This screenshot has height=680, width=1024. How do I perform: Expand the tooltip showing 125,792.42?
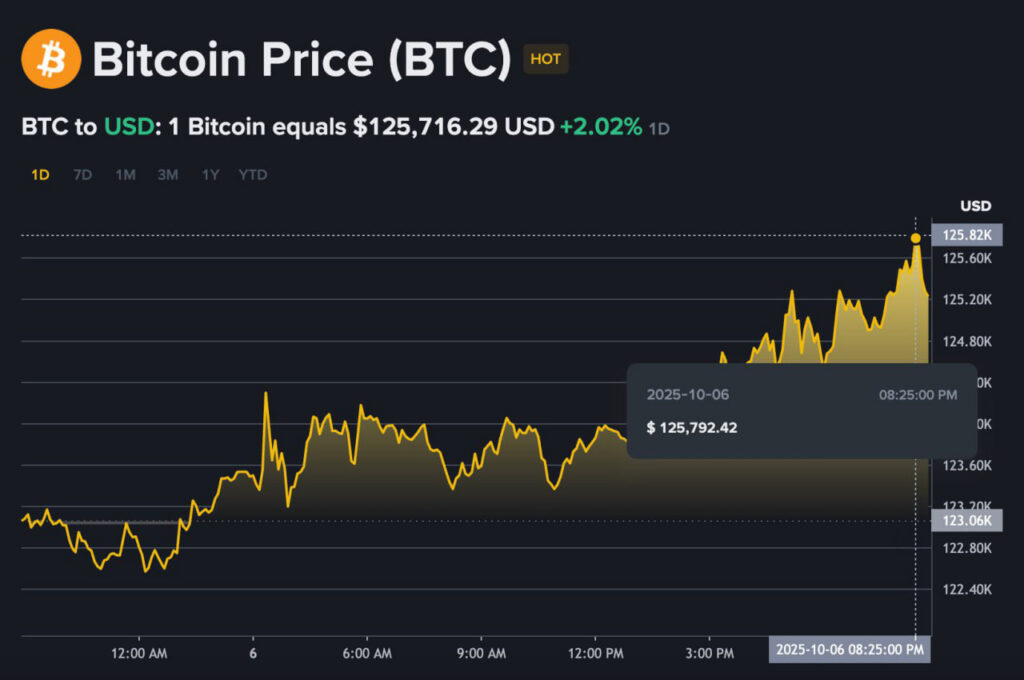click(800, 410)
